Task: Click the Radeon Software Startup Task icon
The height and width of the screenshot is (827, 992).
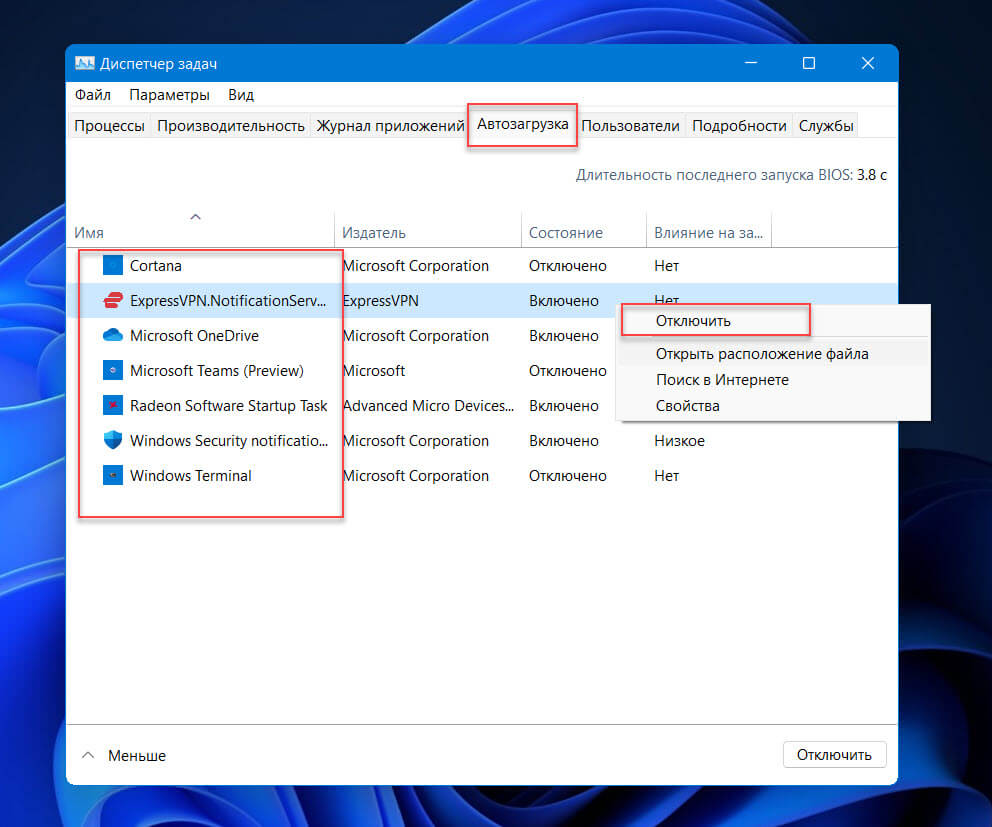Action: click(x=113, y=405)
